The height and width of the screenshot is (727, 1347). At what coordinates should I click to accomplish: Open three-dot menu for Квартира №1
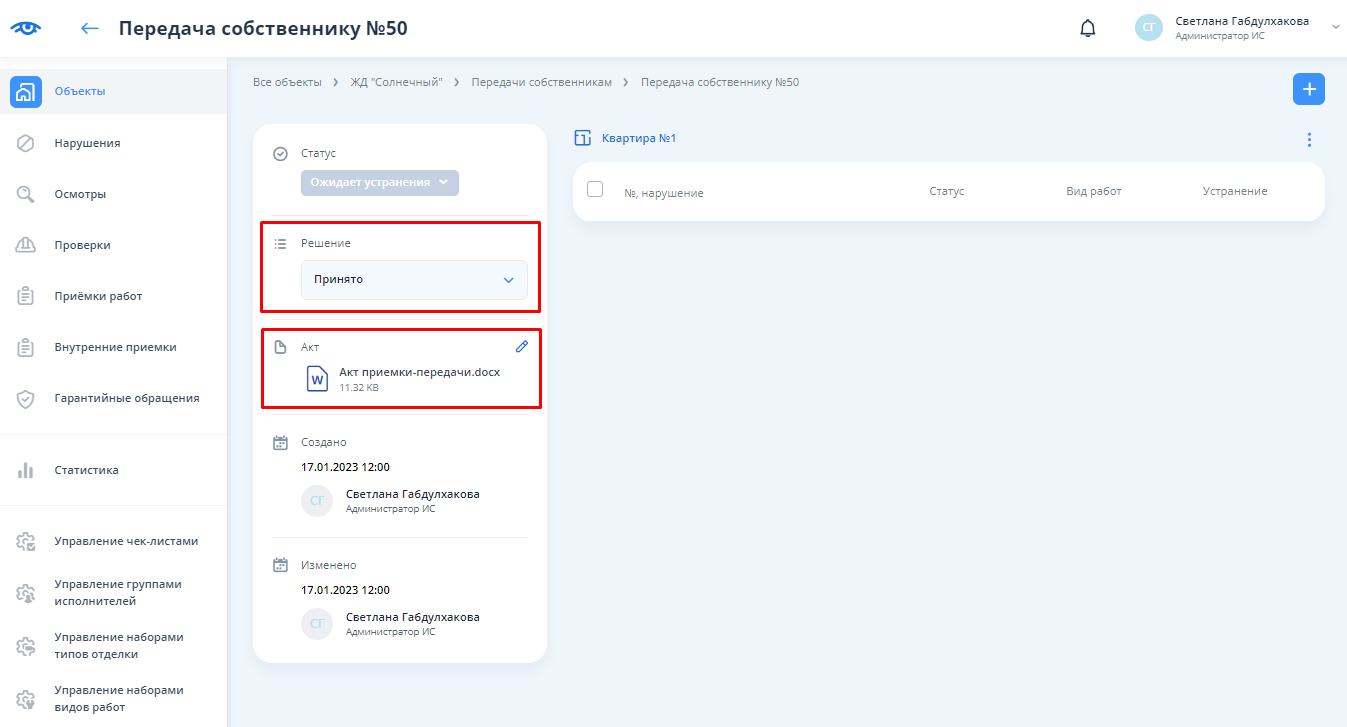1309,140
